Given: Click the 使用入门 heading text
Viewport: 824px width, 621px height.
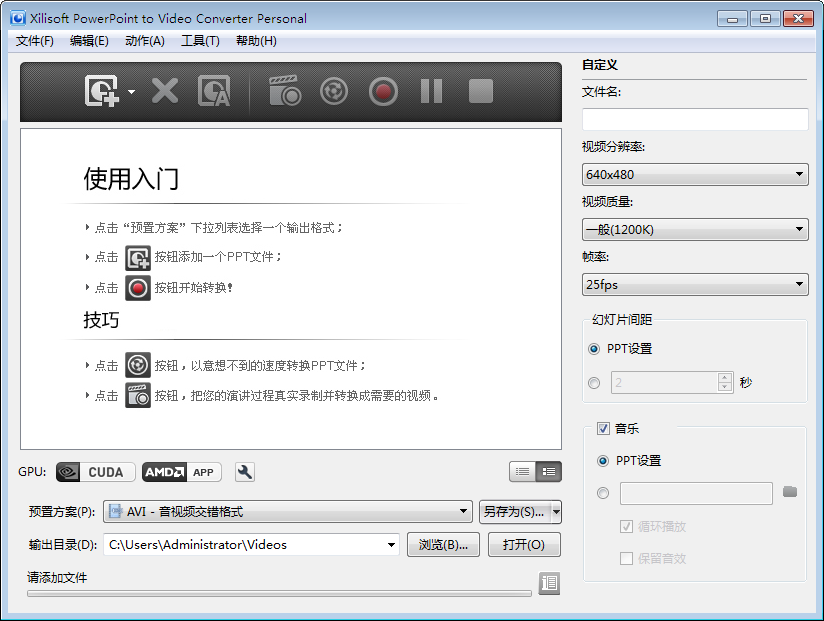Looking at the screenshot, I should (x=131, y=179).
